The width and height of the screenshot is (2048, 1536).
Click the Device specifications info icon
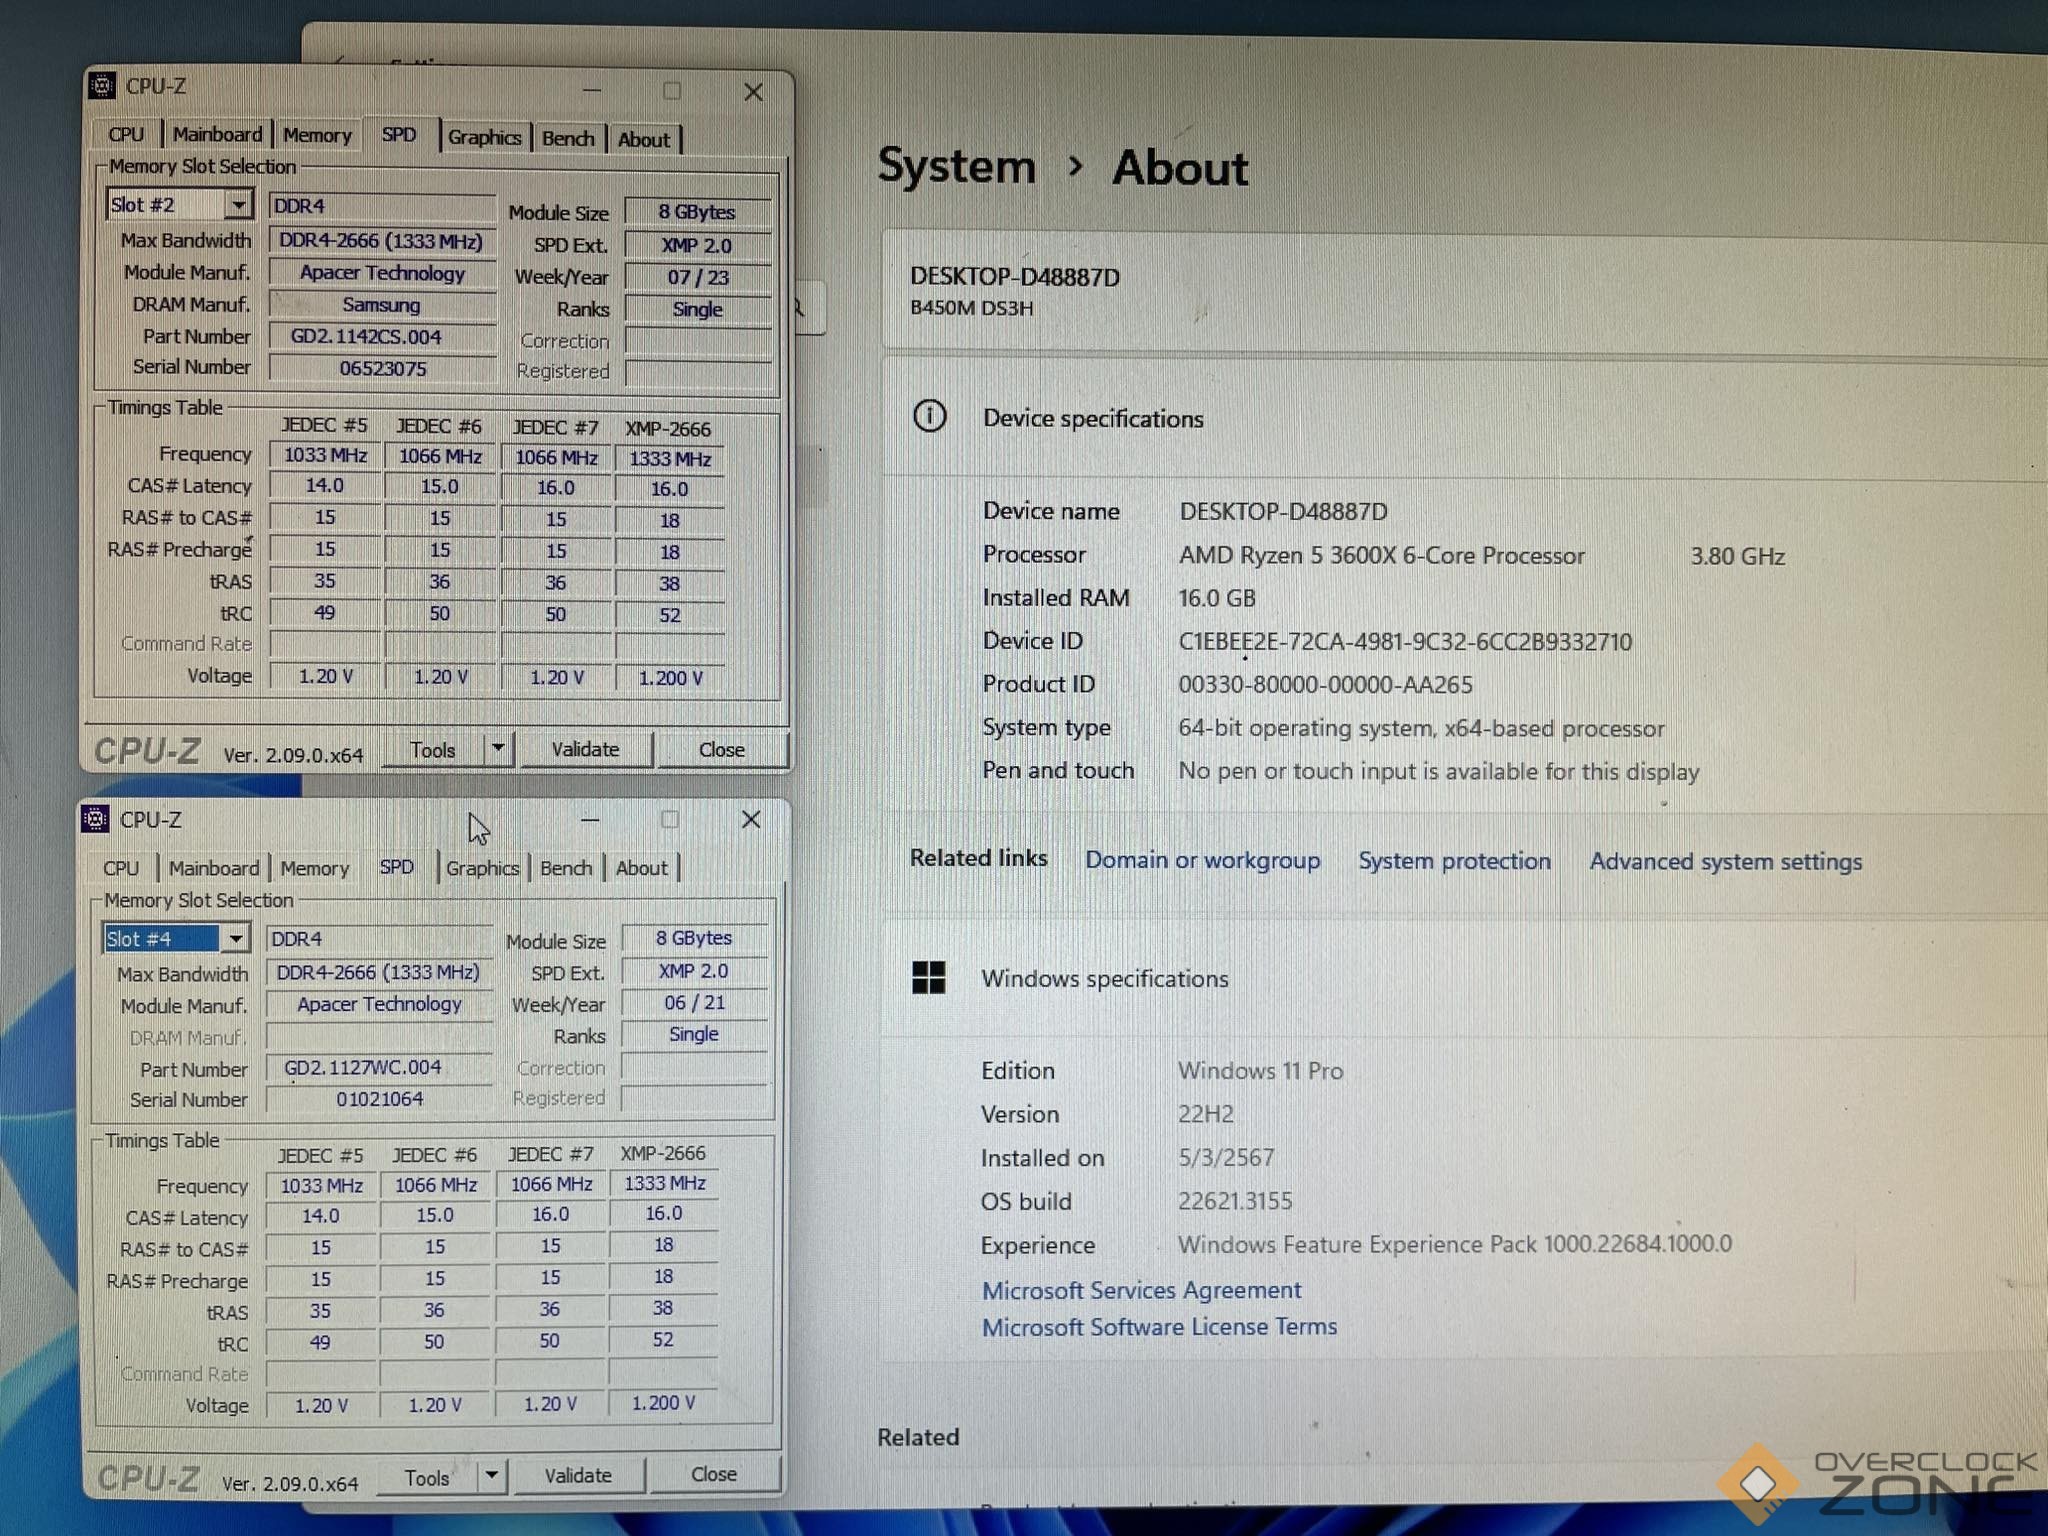pyautogui.click(x=929, y=416)
